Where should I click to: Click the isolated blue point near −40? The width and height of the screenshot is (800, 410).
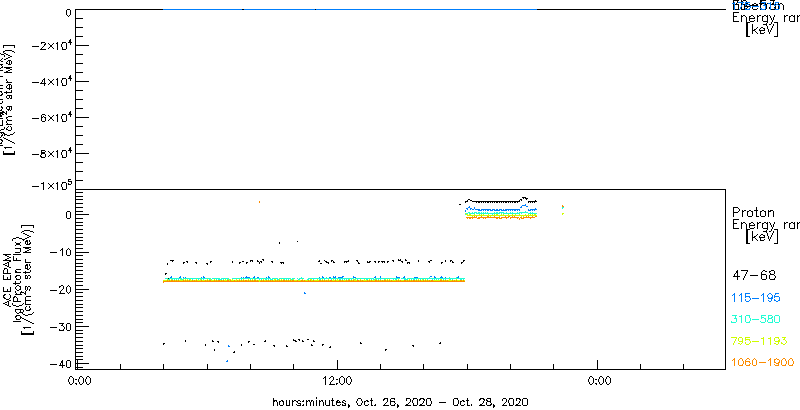[227, 361]
